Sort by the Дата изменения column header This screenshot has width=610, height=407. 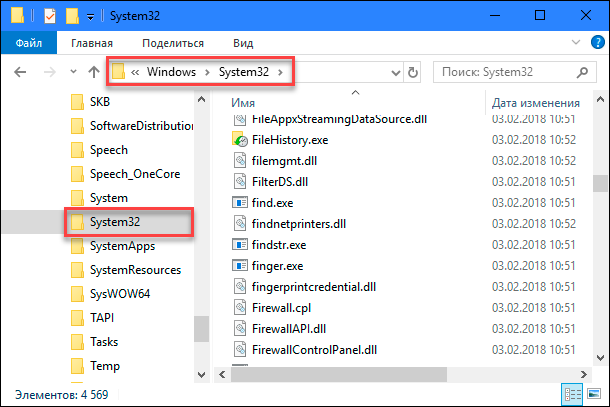[x=536, y=103]
